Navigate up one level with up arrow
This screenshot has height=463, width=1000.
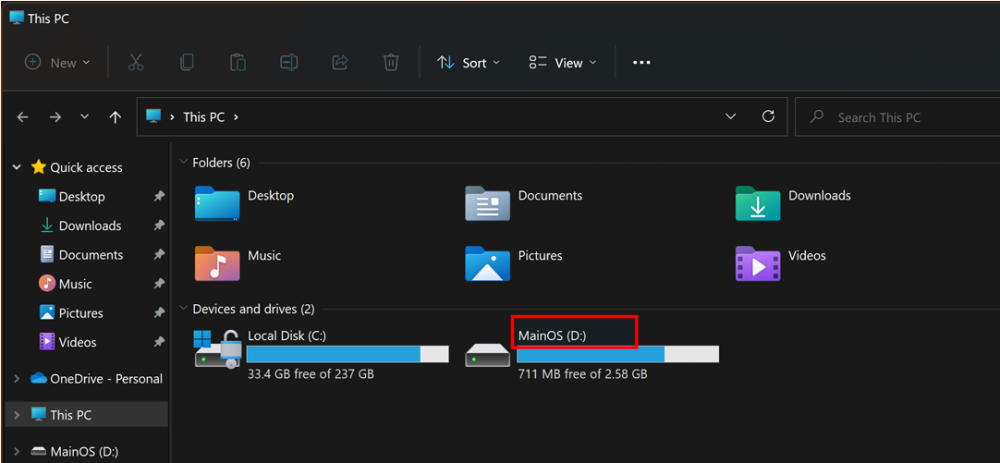pyautogui.click(x=115, y=117)
